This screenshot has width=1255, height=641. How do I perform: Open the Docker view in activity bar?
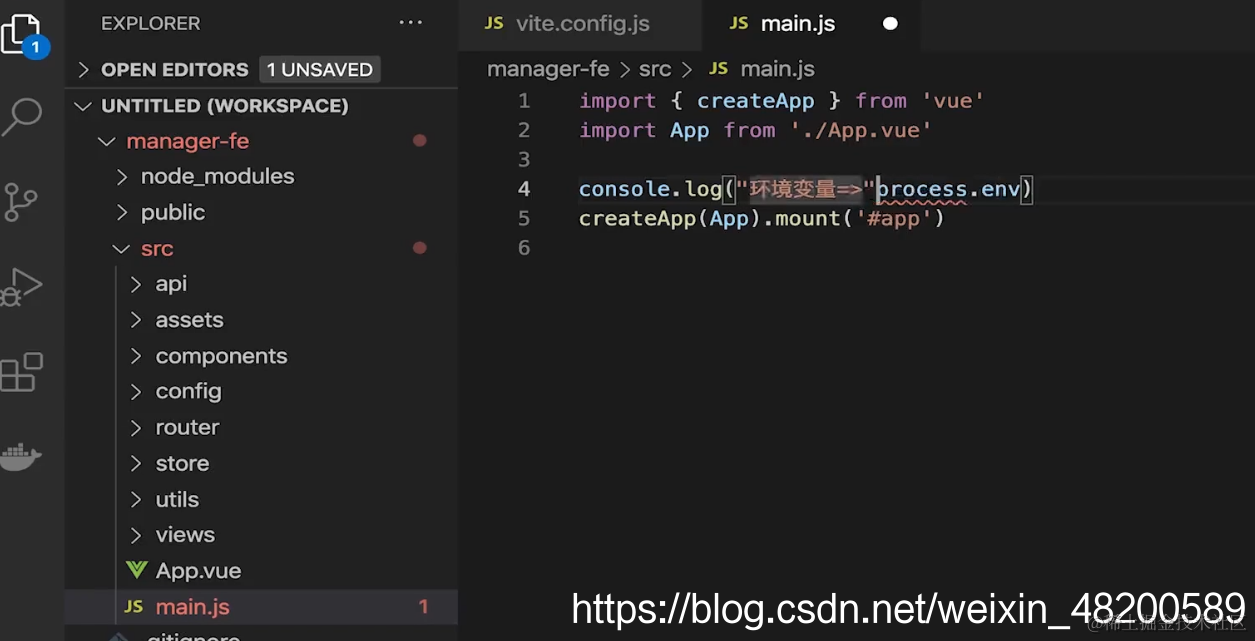pyautogui.click(x=22, y=456)
